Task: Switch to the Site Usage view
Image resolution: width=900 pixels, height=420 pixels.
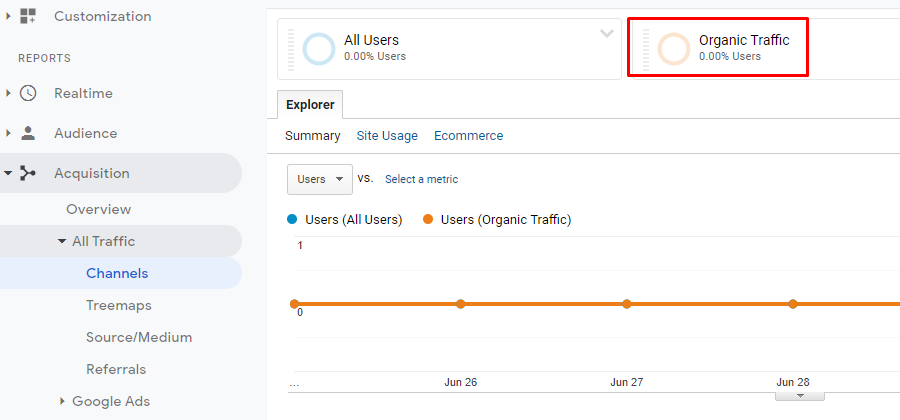Action: (x=387, y=136)
